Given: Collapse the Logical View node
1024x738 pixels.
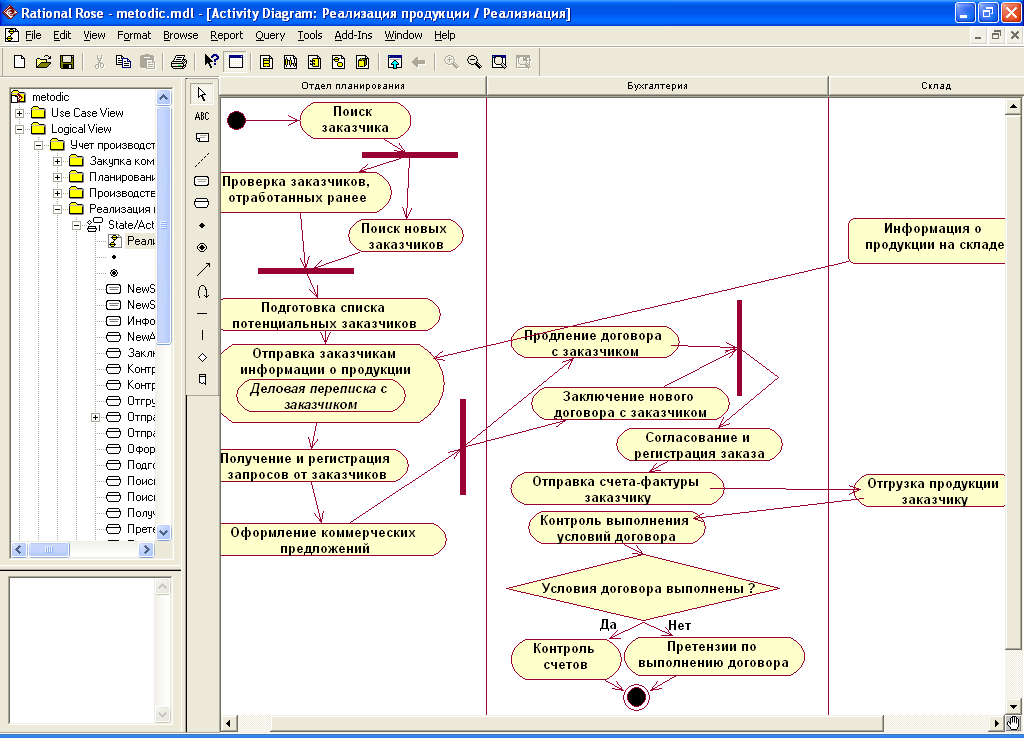Looking at the screenshot, I should click(20, 129).
